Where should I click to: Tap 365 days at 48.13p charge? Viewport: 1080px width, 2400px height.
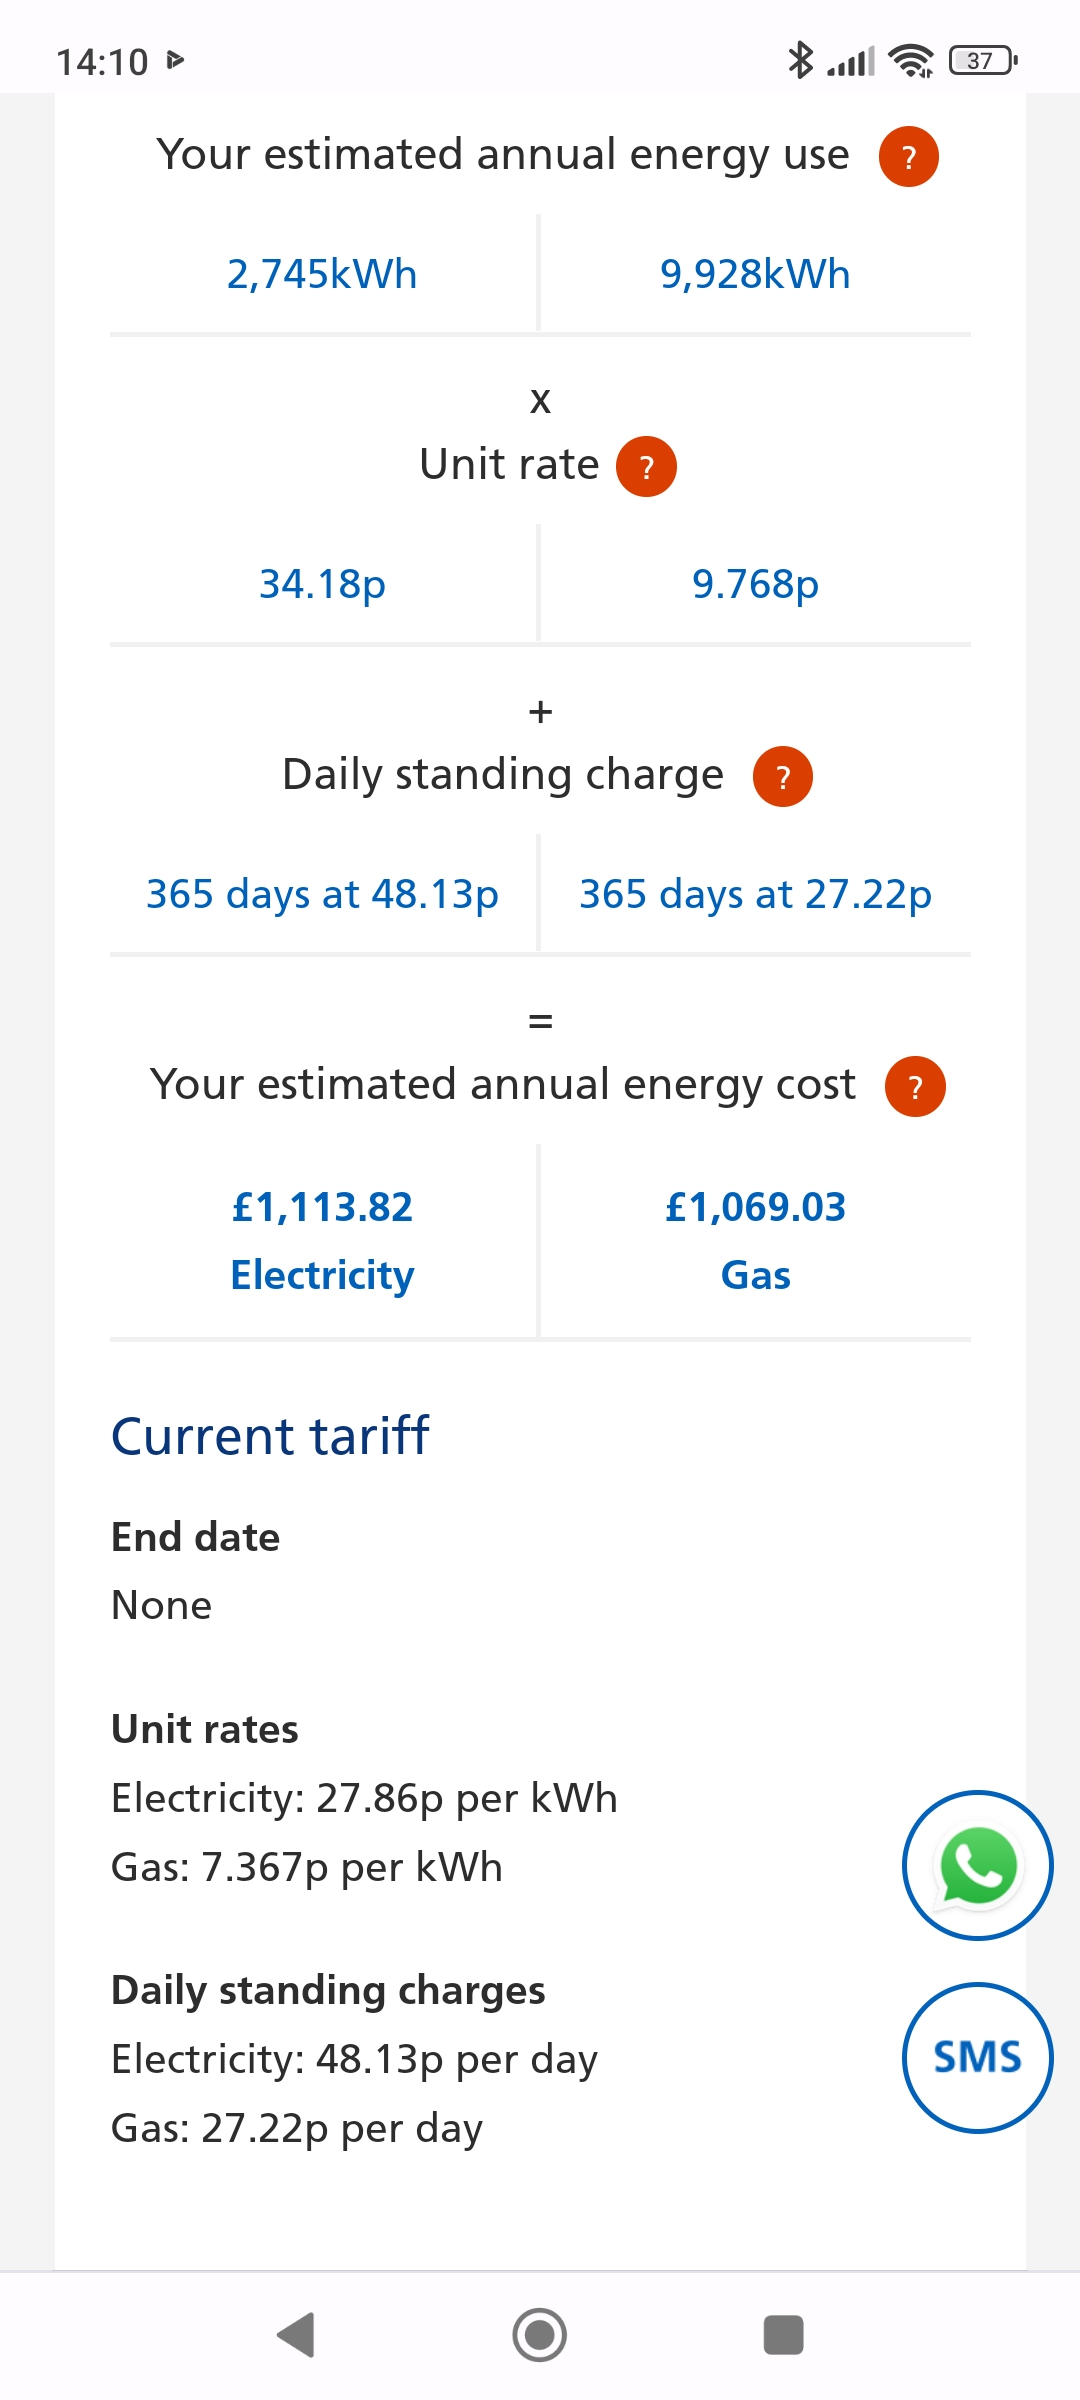(322, 894)
